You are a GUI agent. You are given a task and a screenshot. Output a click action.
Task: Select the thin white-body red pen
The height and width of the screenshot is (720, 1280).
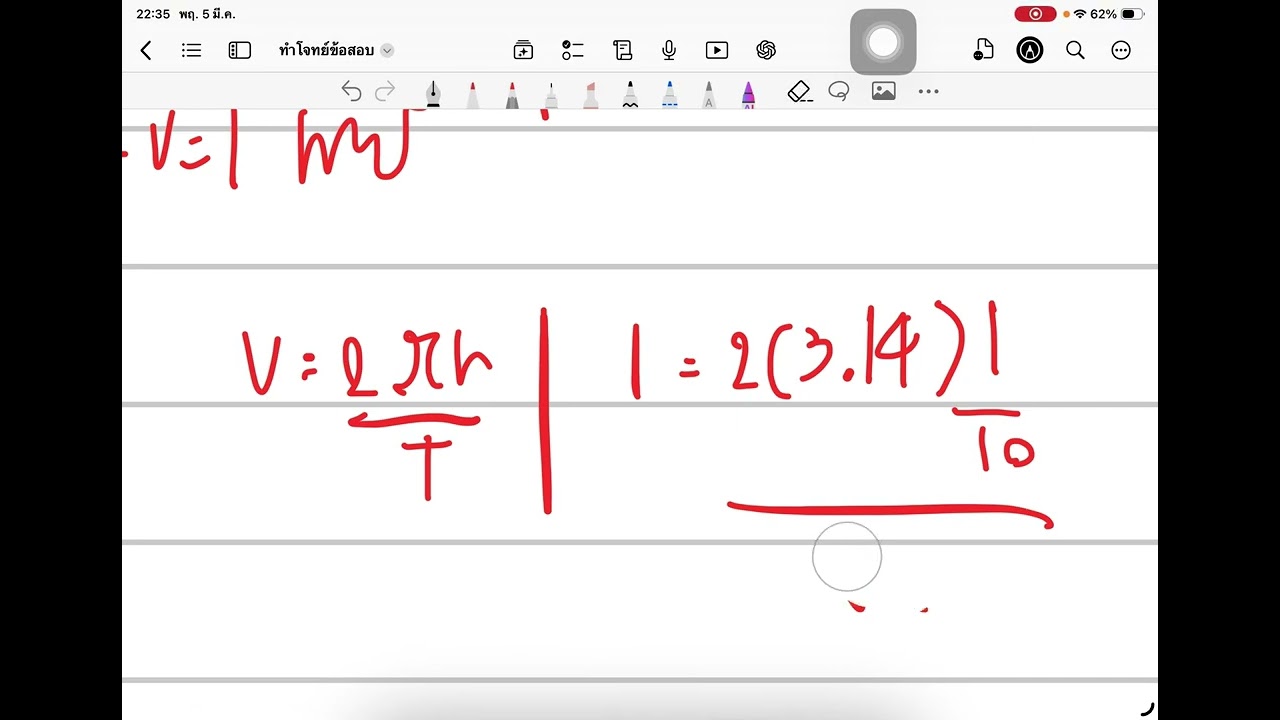(x=551, y=94)
